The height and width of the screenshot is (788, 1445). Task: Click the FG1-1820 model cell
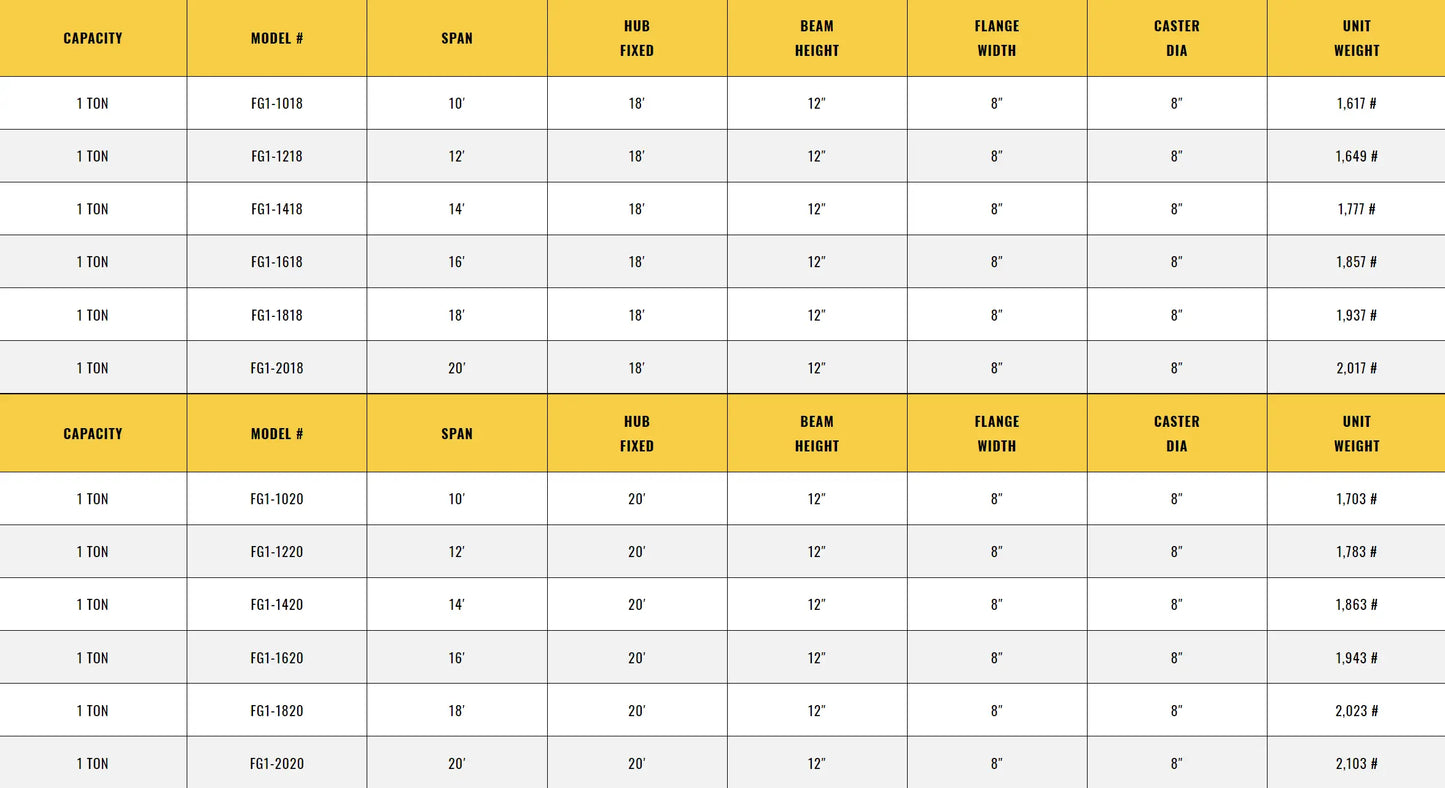coord(277,711)
